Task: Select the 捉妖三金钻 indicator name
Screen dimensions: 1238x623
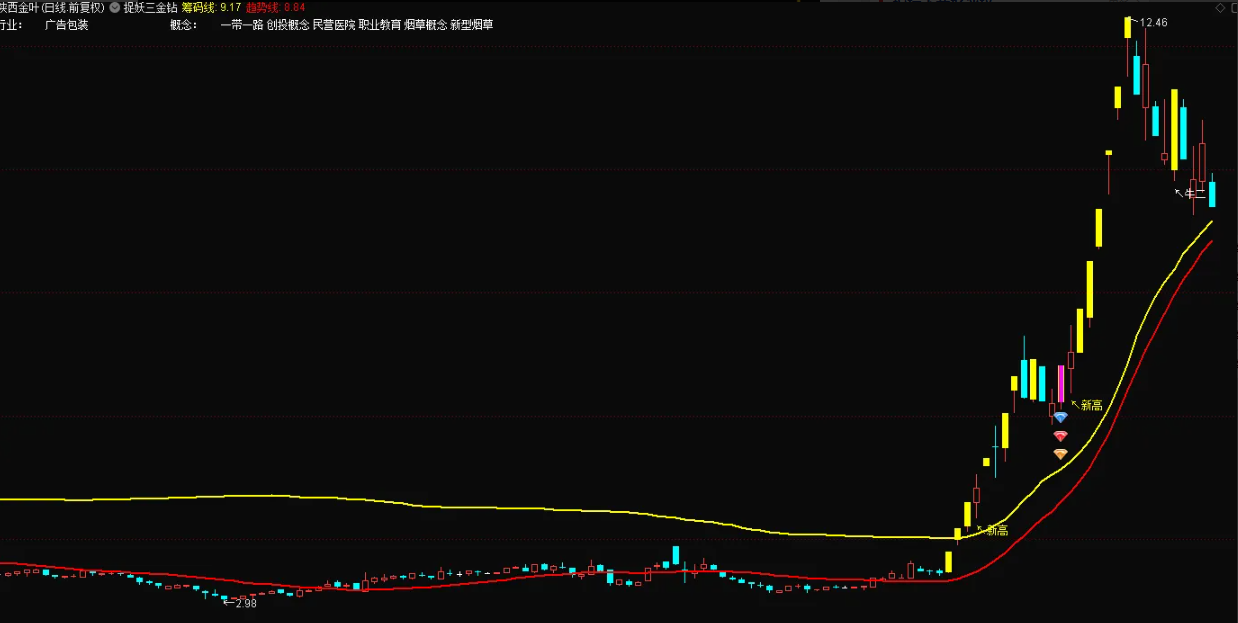Action: (150, 7)
